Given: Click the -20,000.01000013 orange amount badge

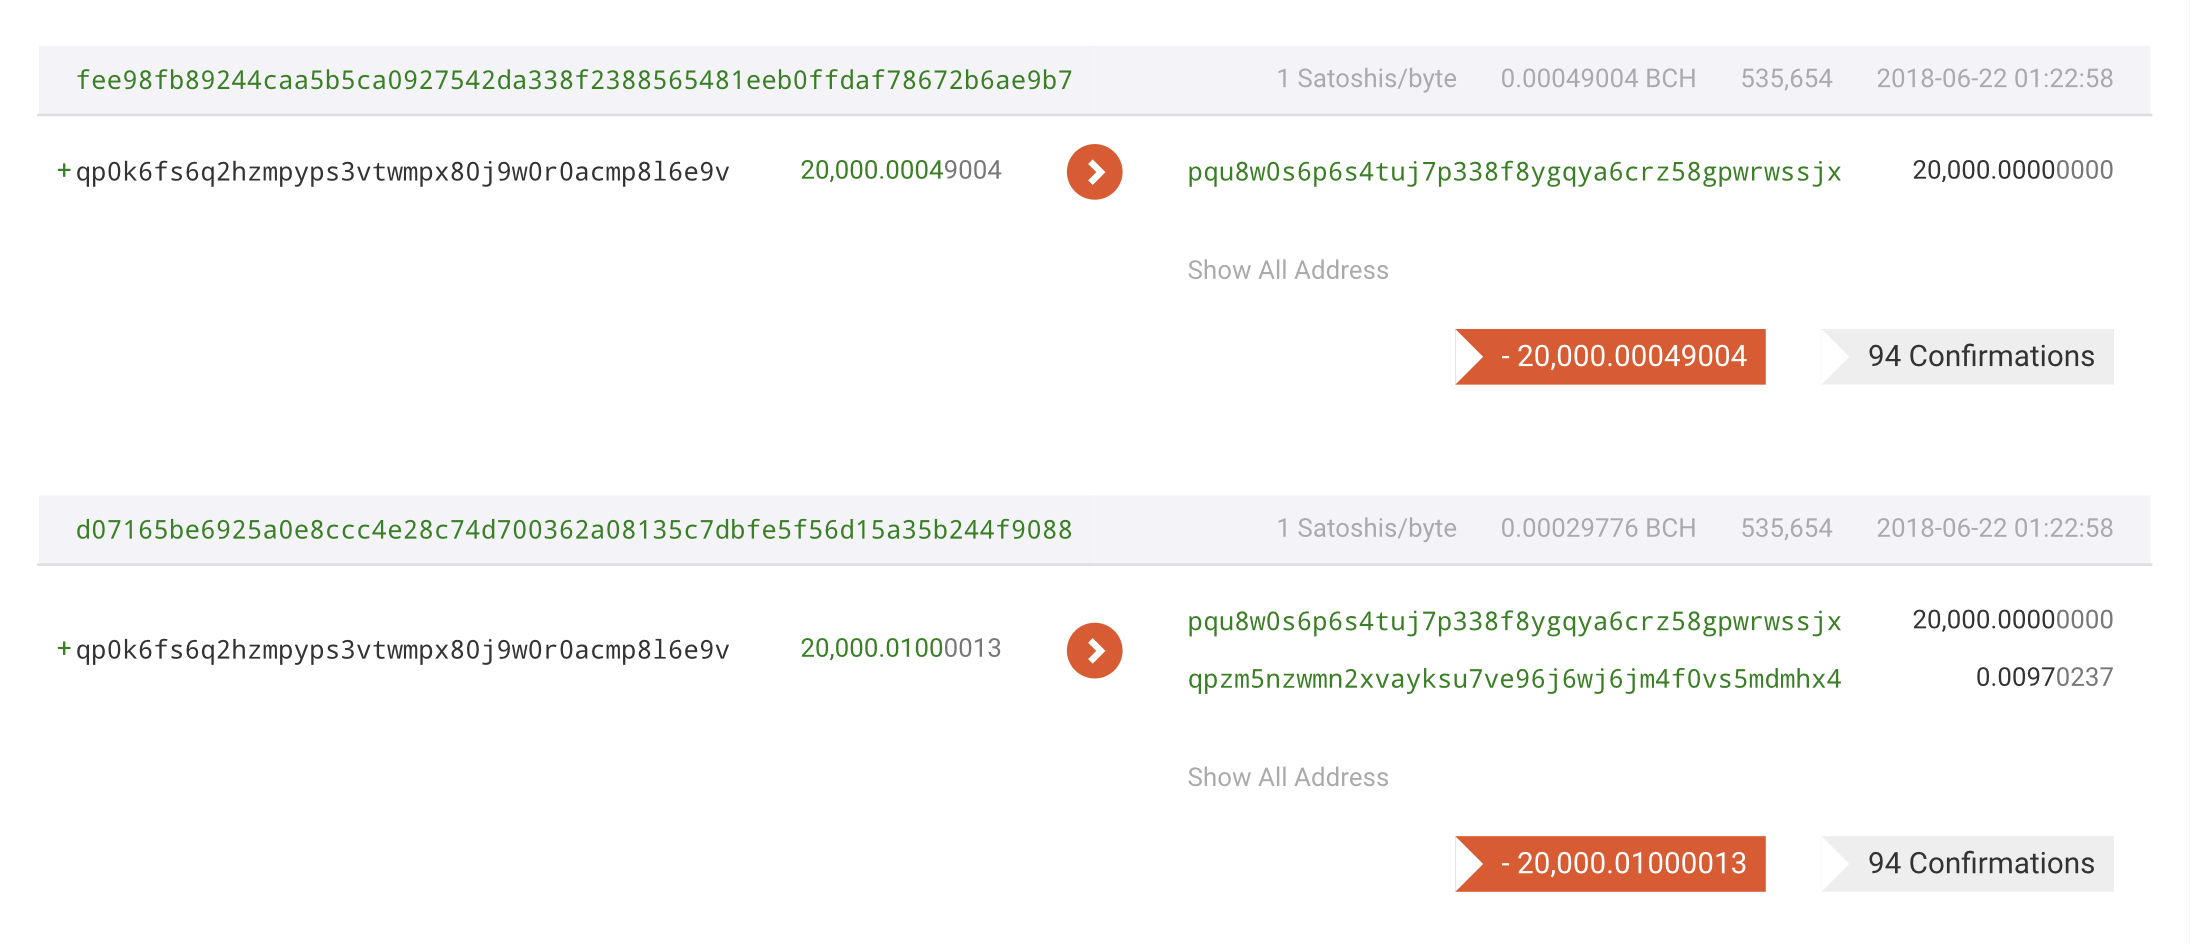Looking at the screenshot, I should click(1610, 863).
